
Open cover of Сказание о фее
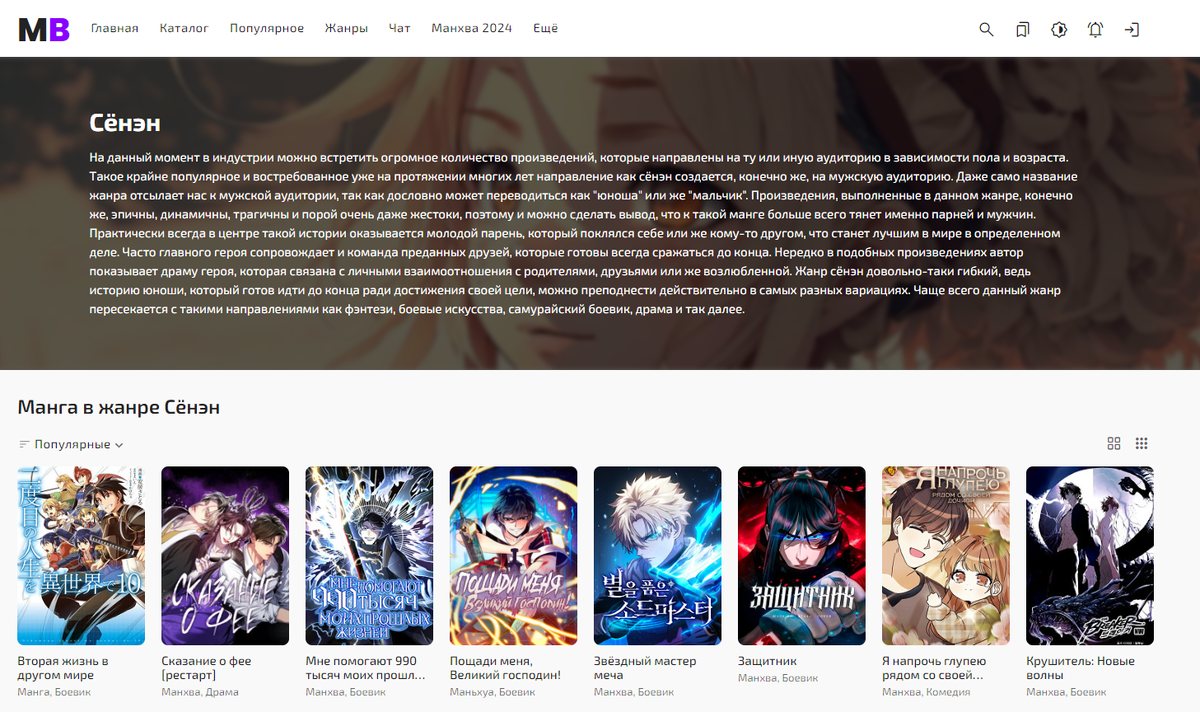click(x=225, y=556)
